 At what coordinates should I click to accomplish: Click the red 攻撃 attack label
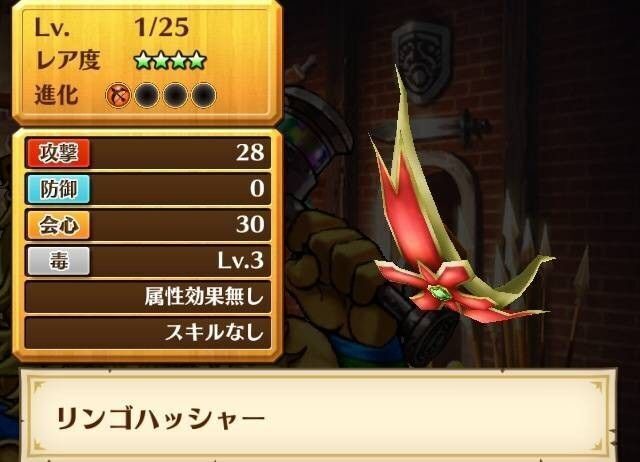coord(58,153)
